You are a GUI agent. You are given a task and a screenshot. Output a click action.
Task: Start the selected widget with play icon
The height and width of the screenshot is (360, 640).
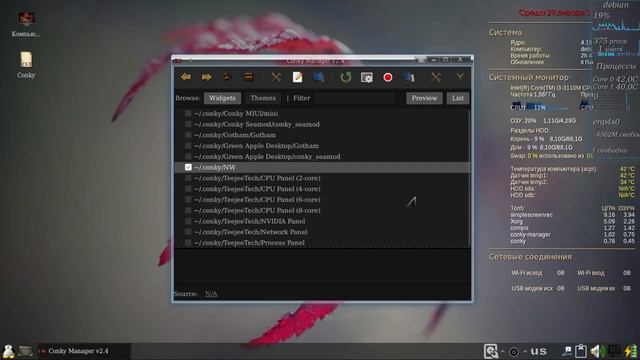click(227, 77)
